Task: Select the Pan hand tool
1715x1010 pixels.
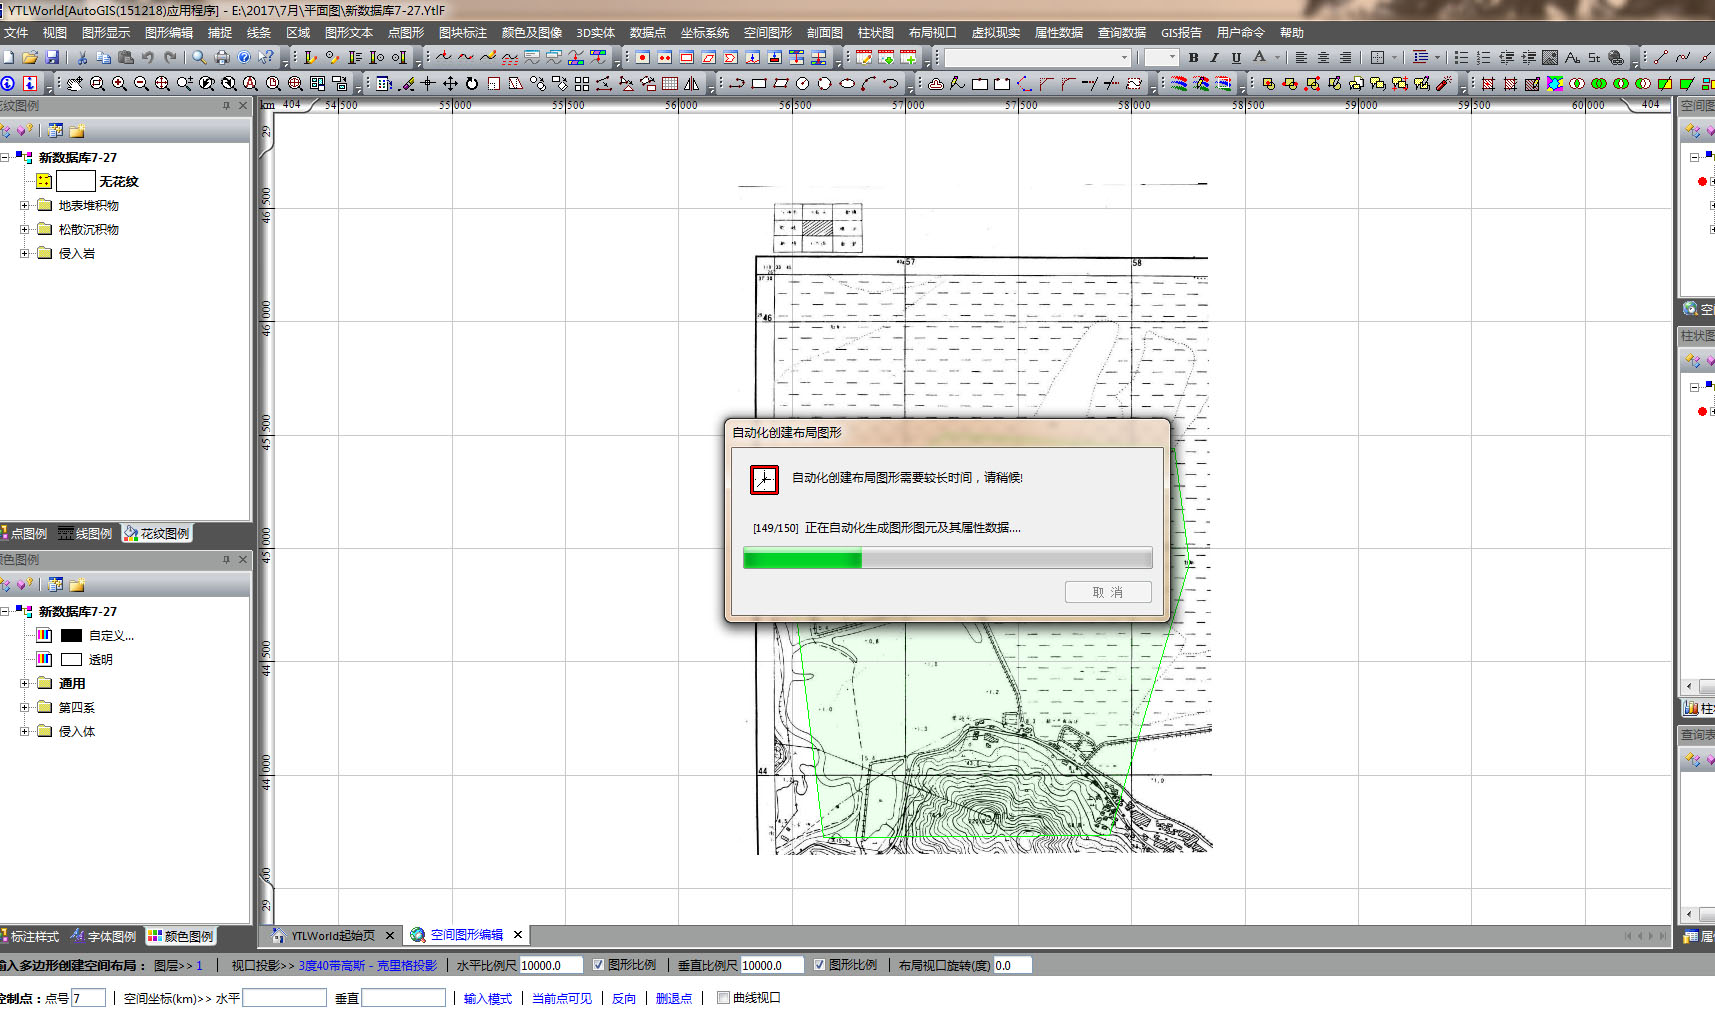Action: (75, 84)
